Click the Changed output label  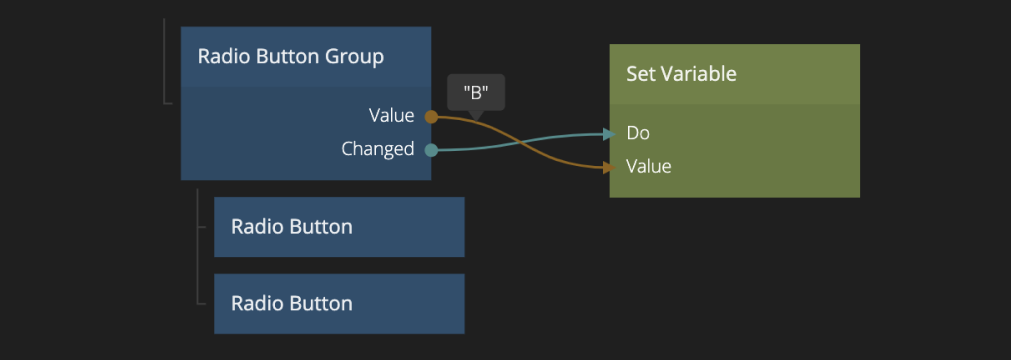pyautogui.click(x=378, y=149)
